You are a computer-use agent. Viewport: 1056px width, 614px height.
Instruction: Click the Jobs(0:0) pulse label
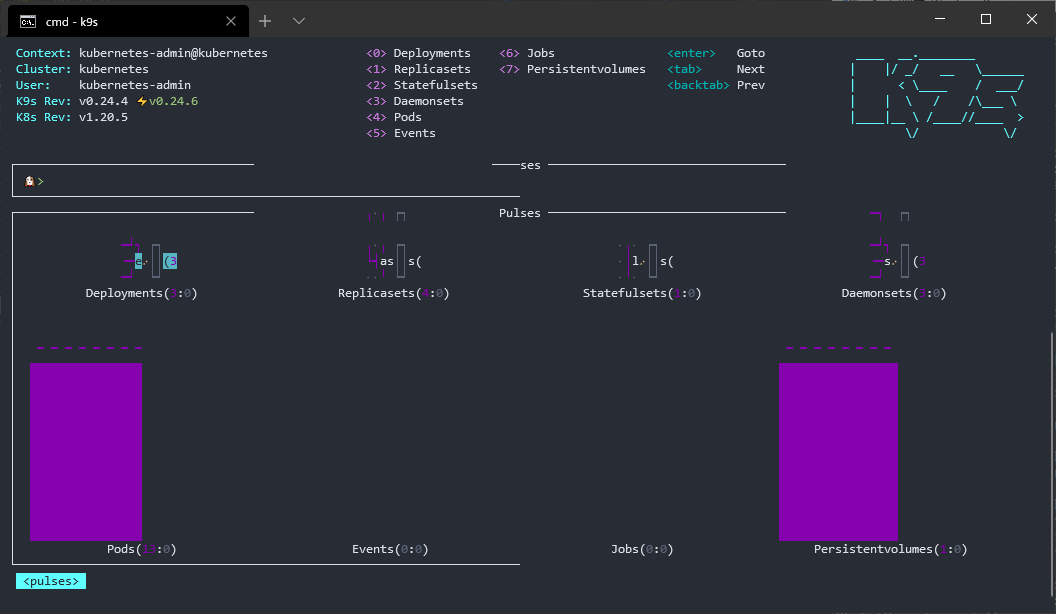click(x=642, y=549)
